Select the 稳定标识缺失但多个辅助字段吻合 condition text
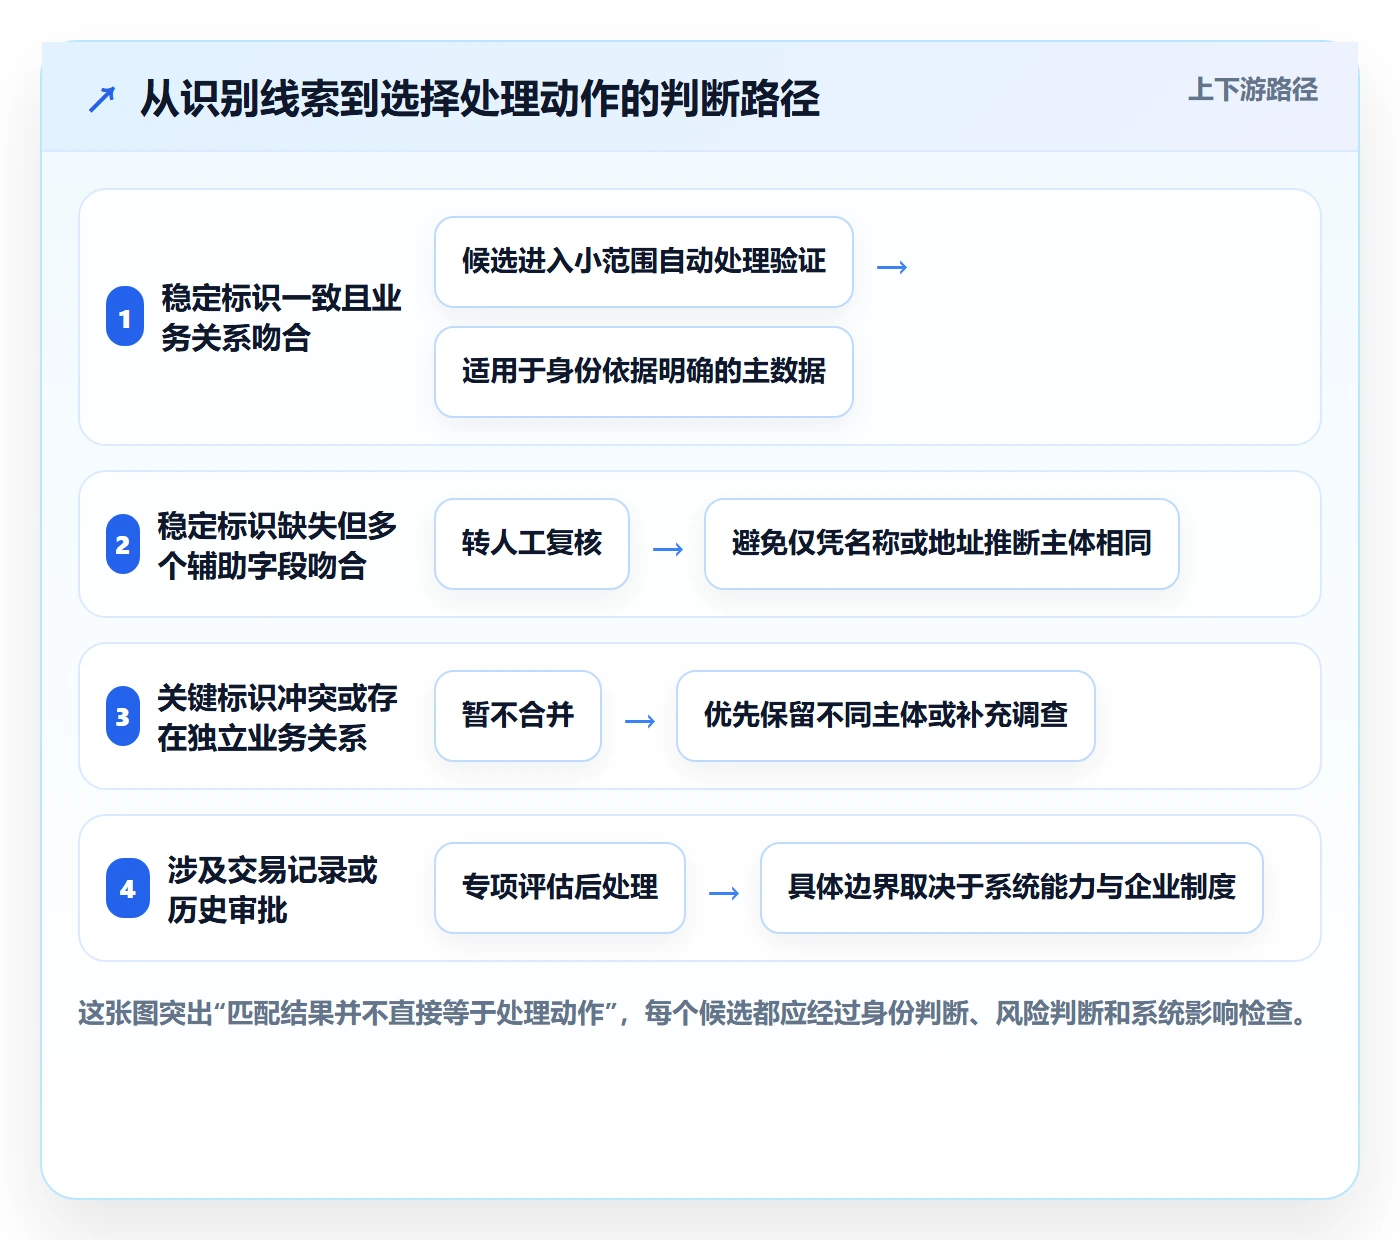 (x=277, y=545)
